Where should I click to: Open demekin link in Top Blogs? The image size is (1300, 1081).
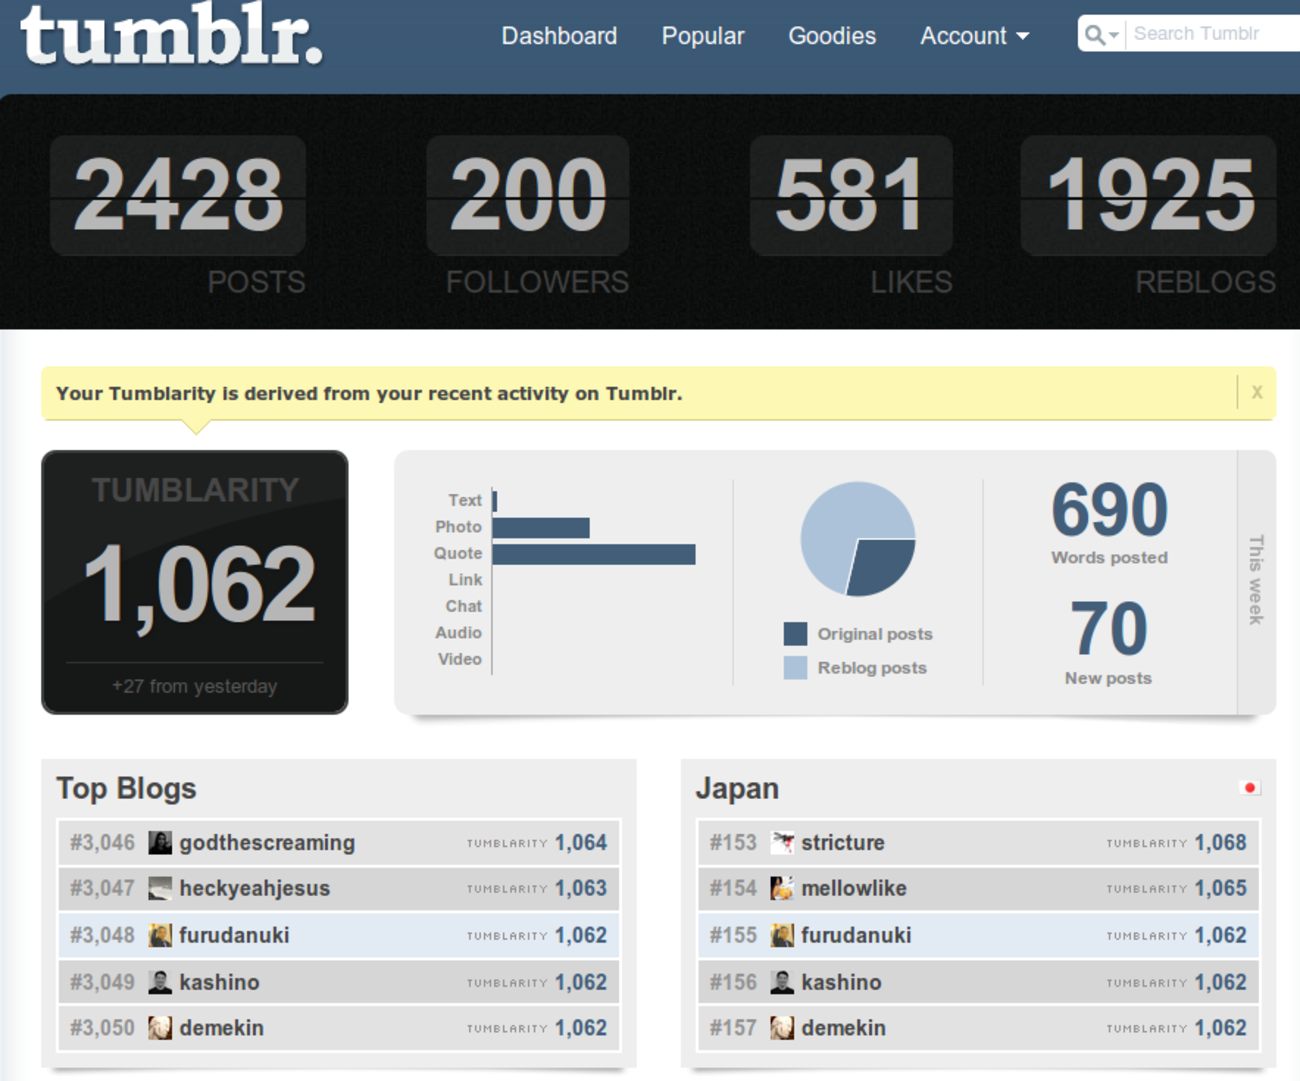click(x=221, y=1028)
